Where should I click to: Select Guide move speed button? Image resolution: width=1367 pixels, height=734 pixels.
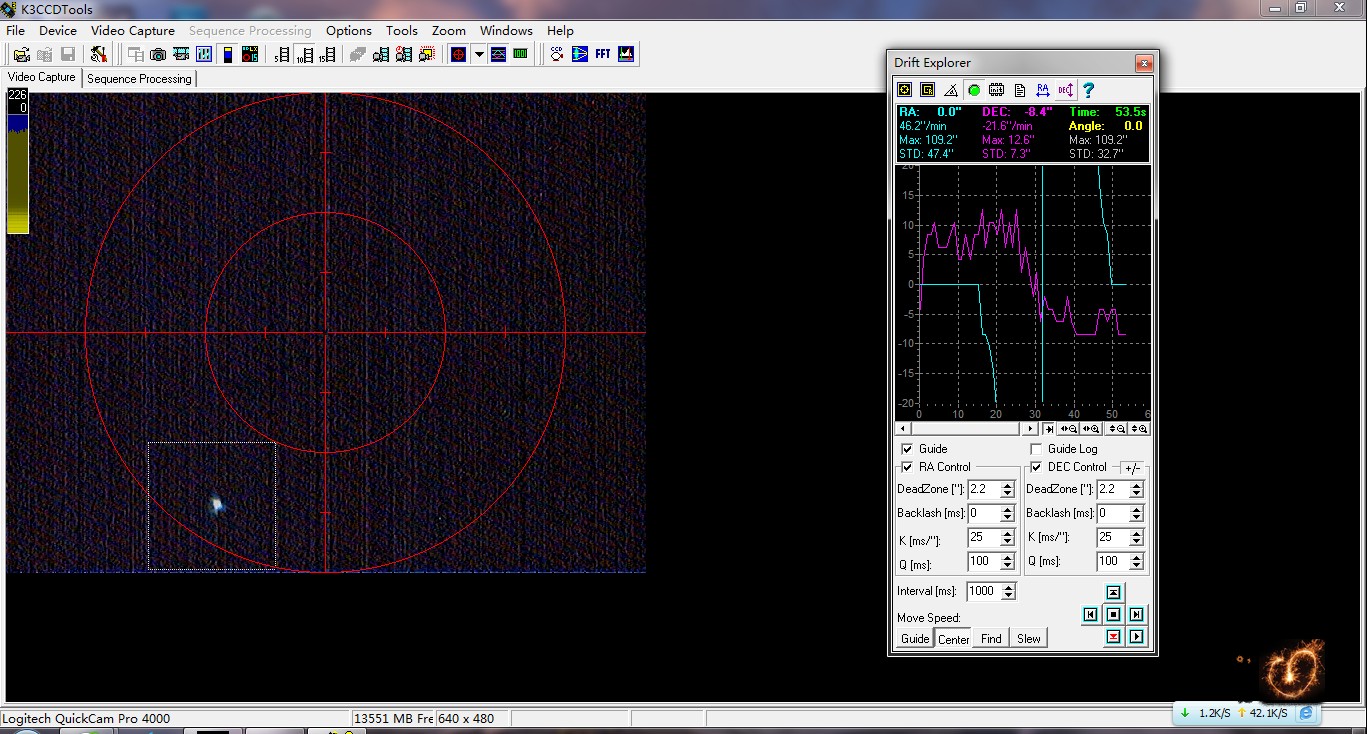click(914, 638)
